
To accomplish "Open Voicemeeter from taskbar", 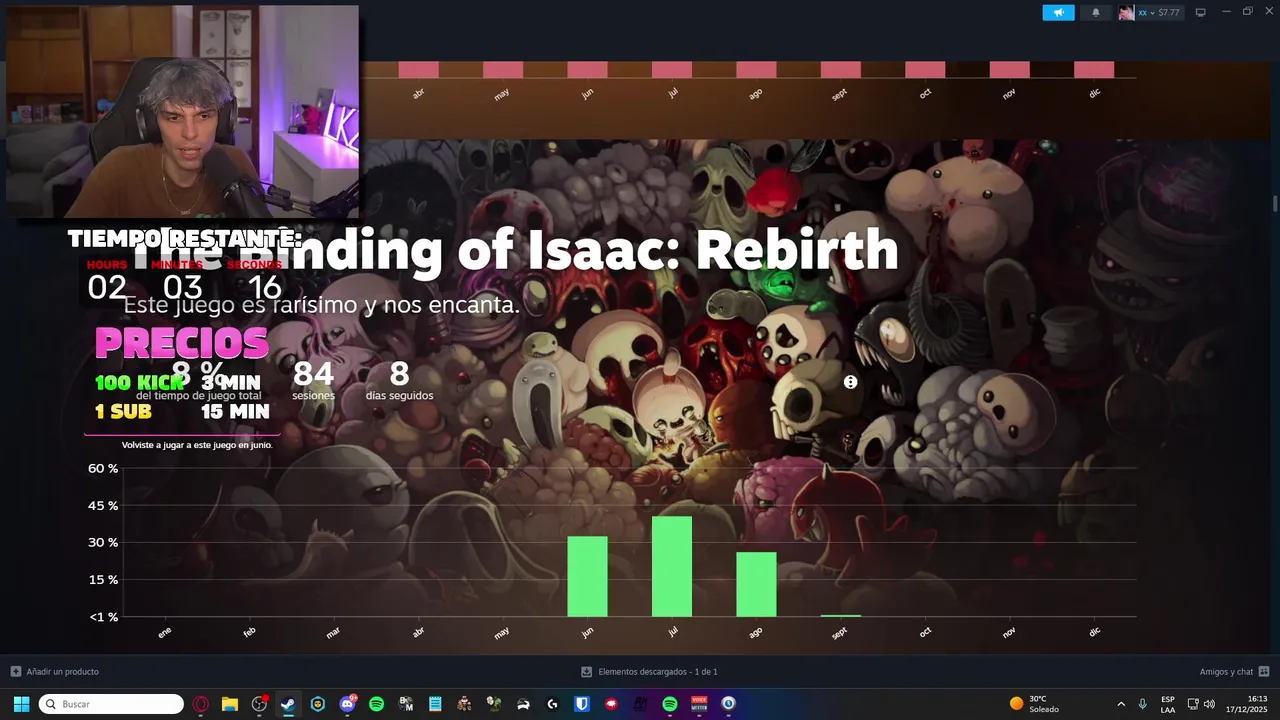I will (x=699, y=704).
